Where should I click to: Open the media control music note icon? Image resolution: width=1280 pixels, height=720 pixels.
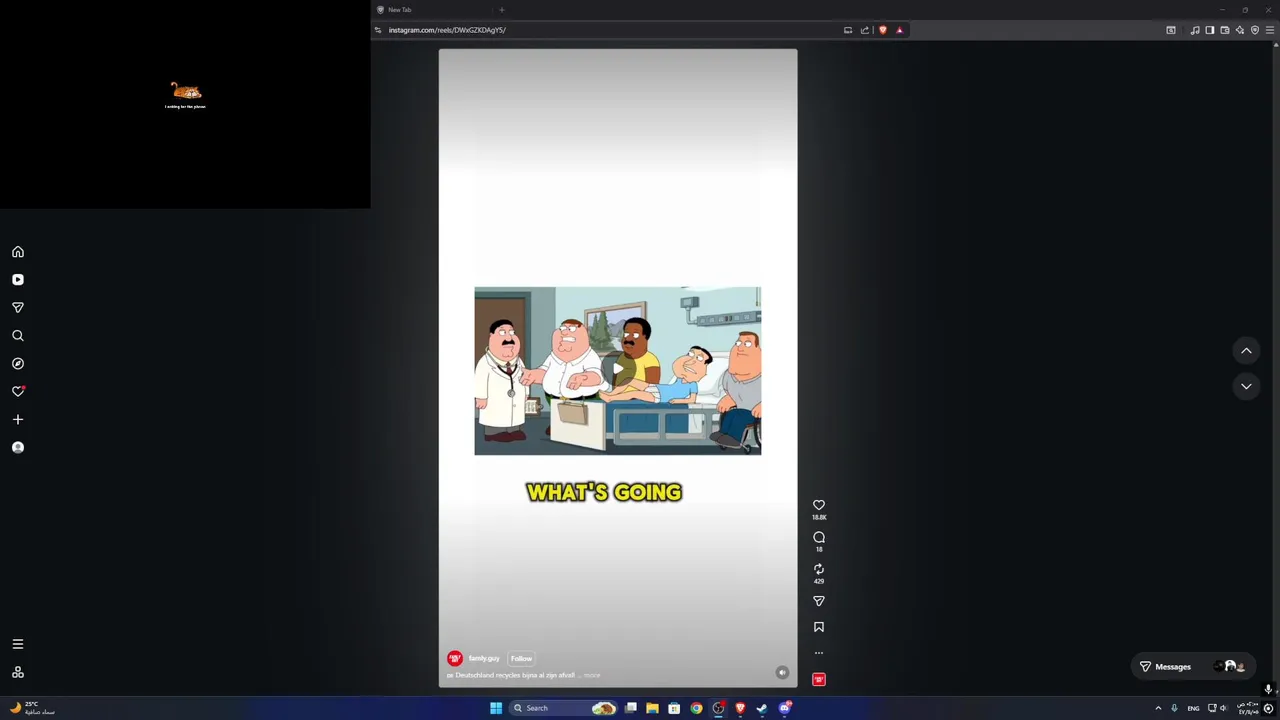(1195, 30)
